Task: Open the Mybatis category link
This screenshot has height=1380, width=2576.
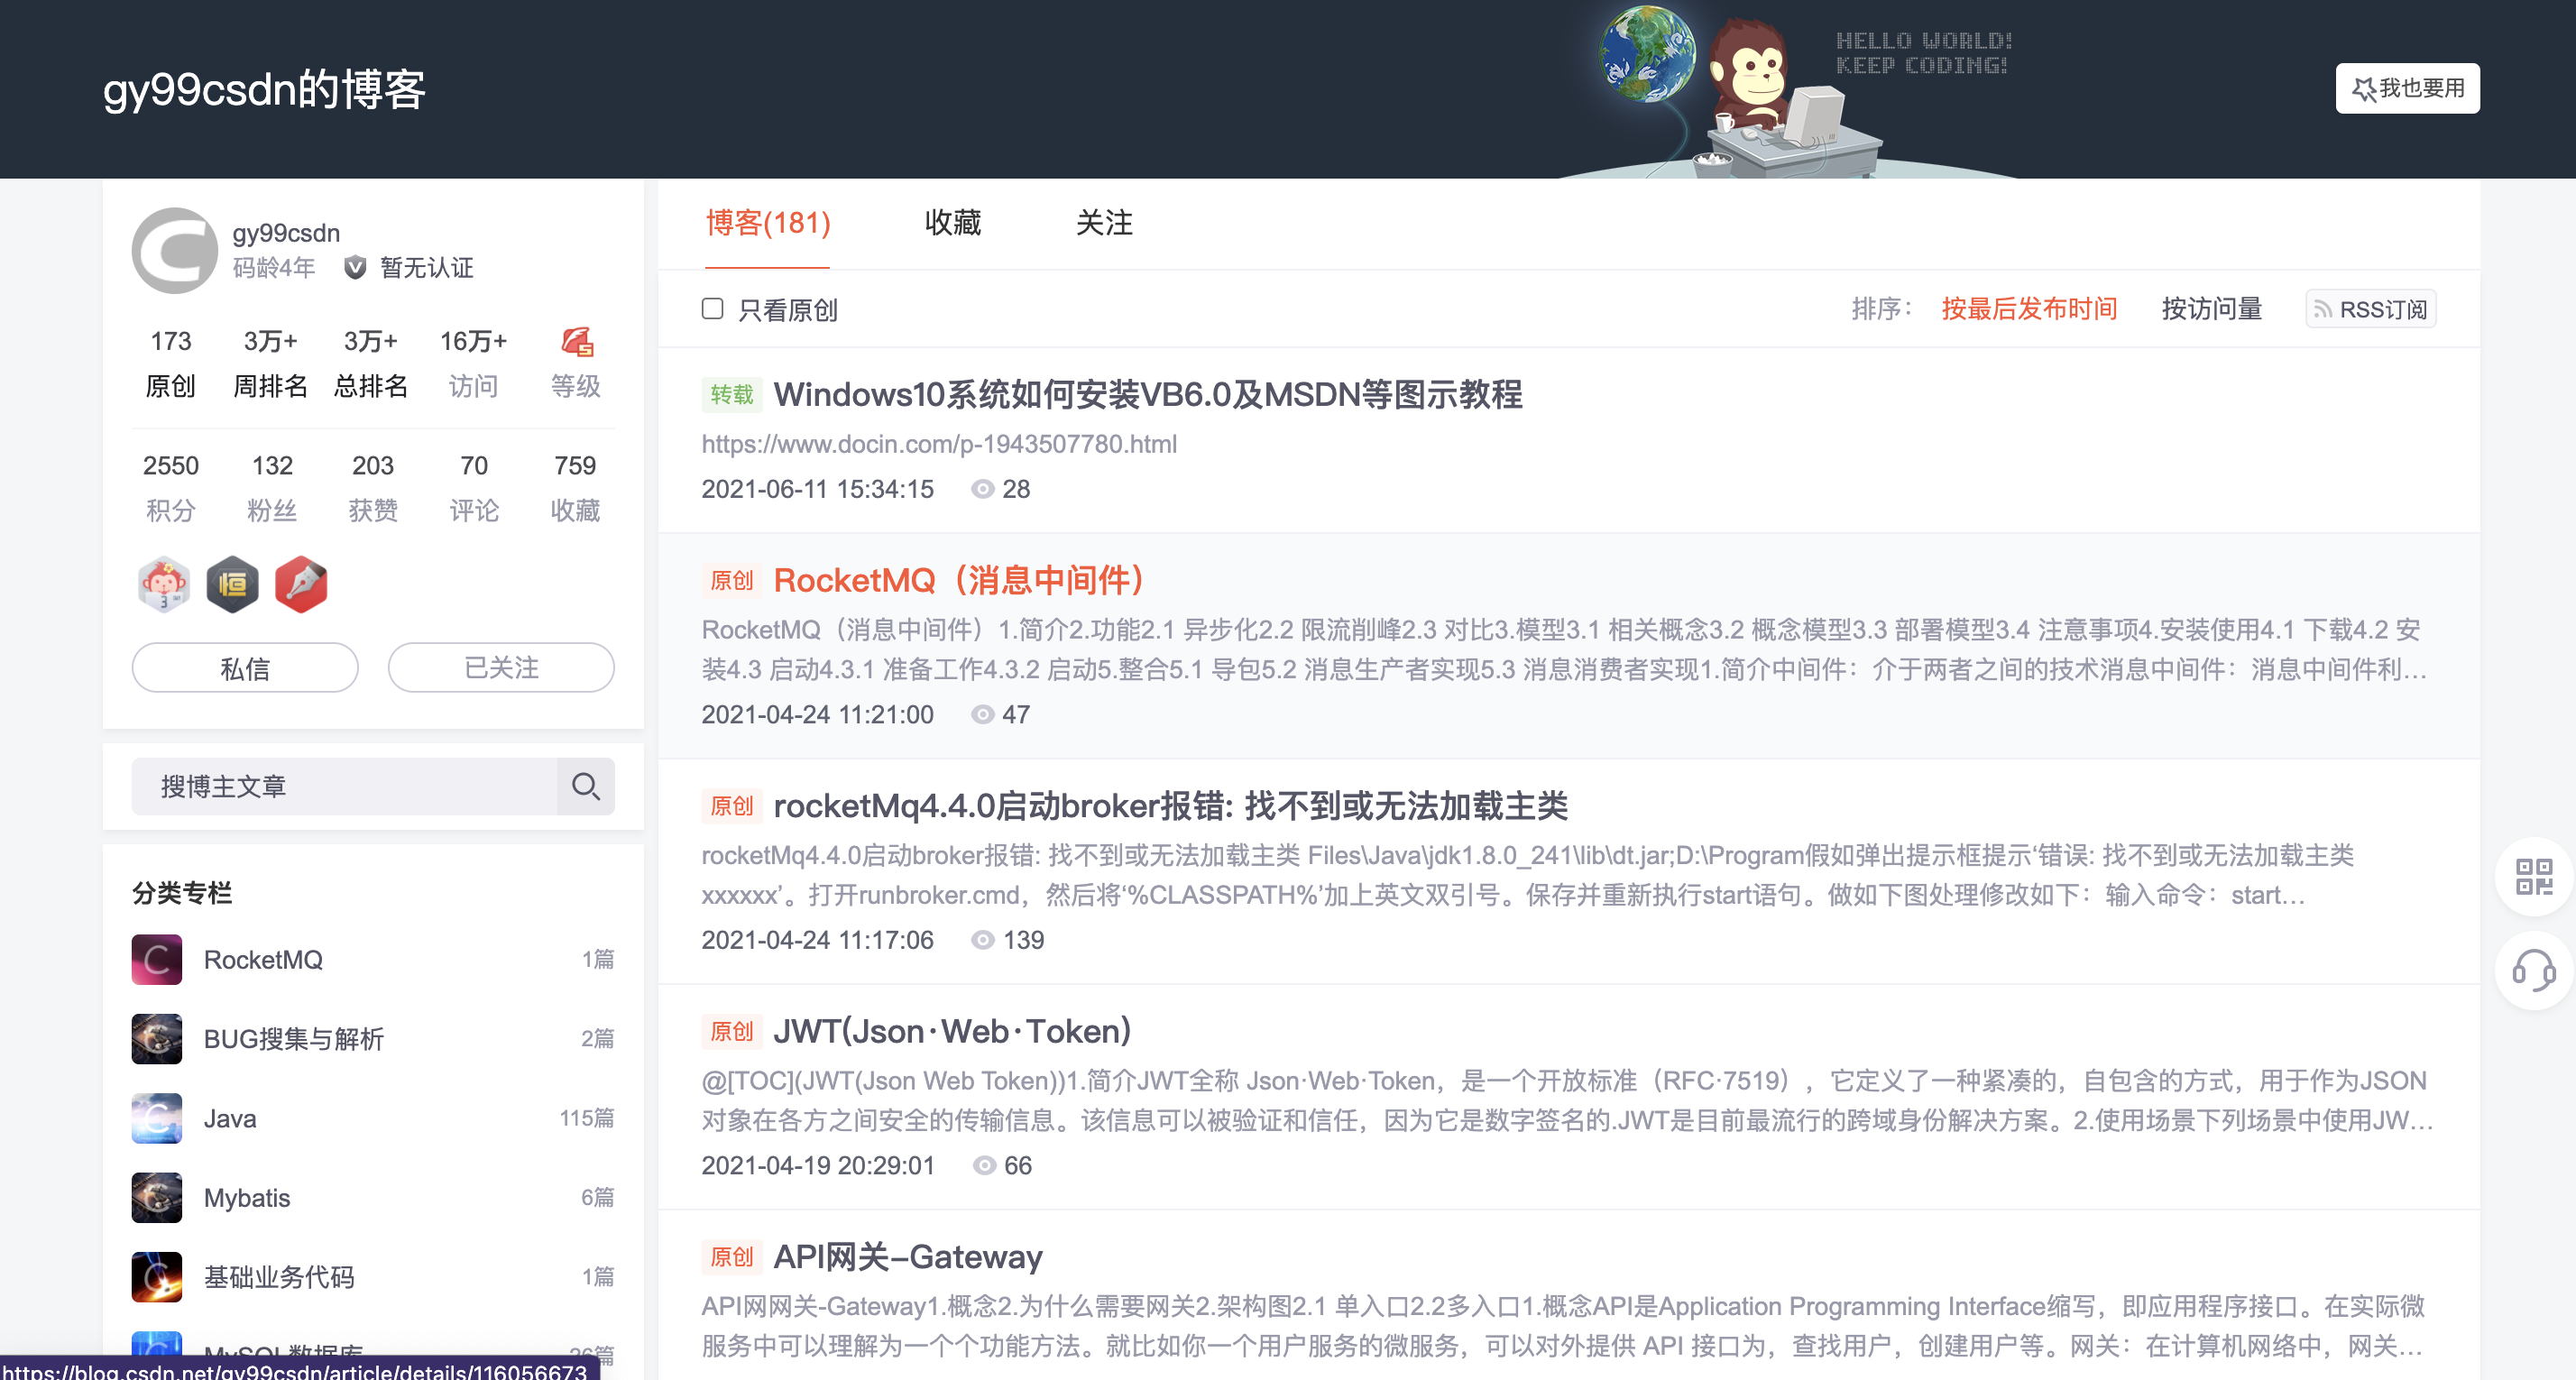Action: [247, 1198]
